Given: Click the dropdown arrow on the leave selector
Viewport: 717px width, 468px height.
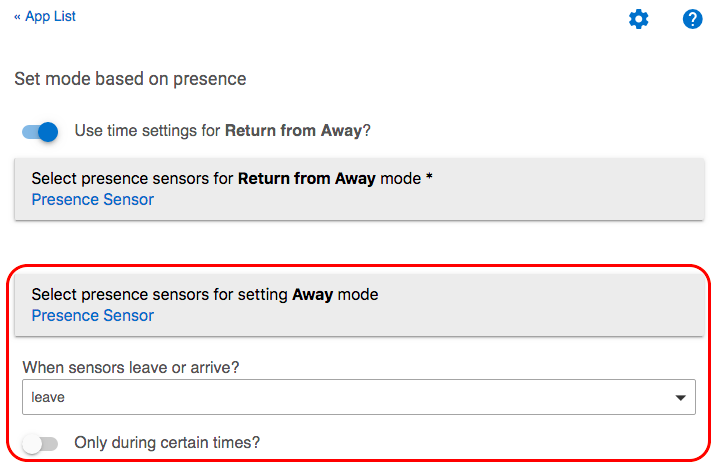Looking at the screenshot, I should (x=680, y=397).
